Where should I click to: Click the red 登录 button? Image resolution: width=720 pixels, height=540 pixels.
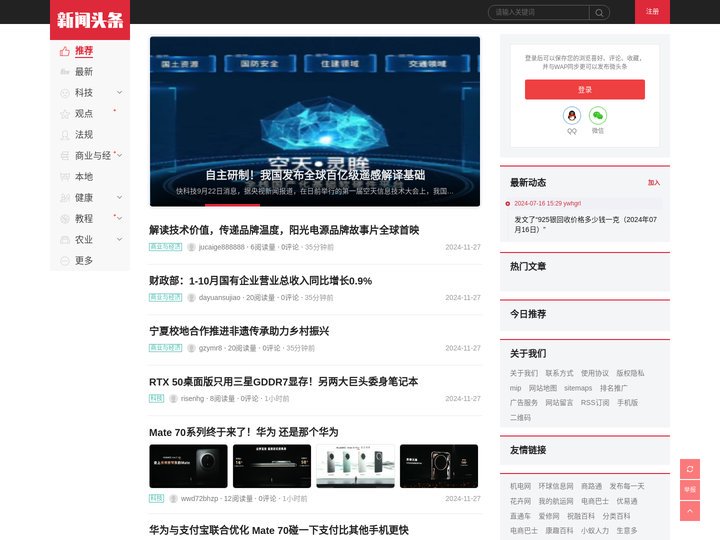585,90
